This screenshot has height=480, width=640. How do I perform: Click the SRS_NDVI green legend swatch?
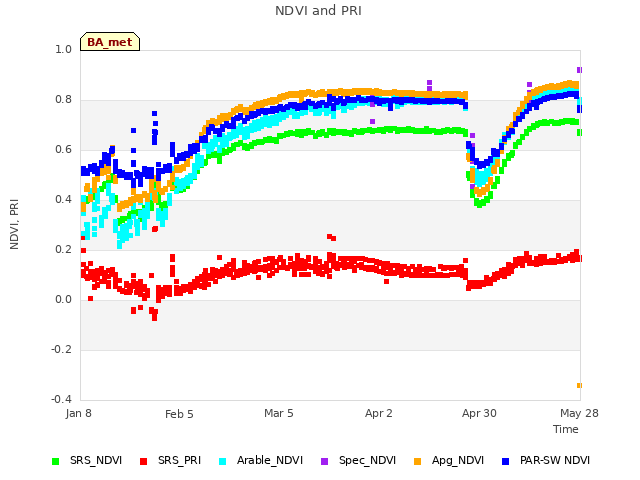coord(56,461)
